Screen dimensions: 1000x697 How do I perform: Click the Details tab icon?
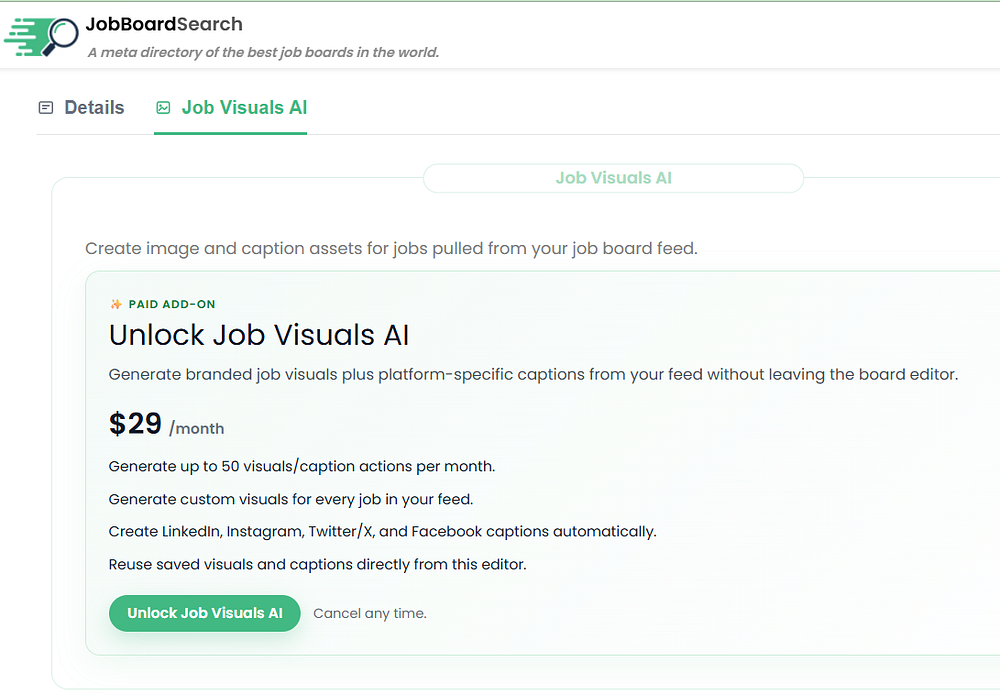pyautogui.click(x=45, y=108)
